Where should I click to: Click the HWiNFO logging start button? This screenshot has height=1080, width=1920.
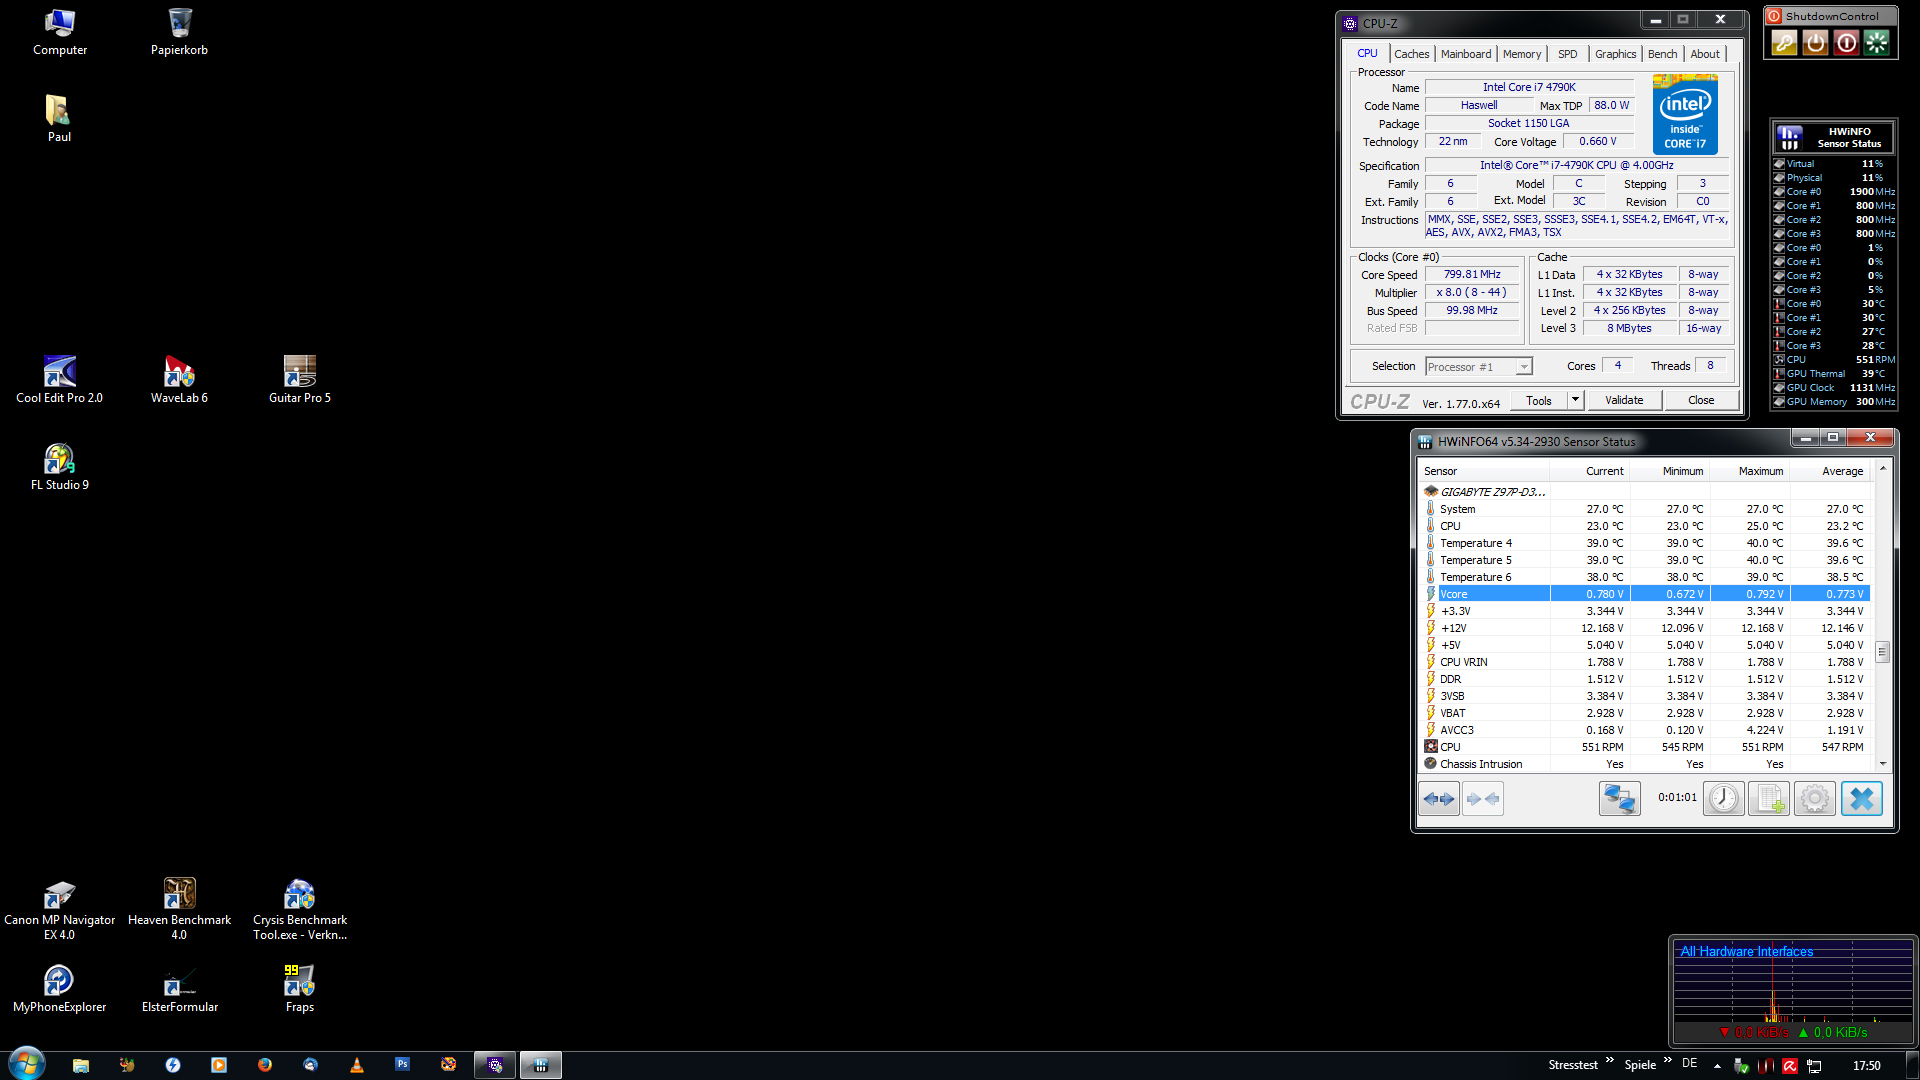pos(1768,798)
